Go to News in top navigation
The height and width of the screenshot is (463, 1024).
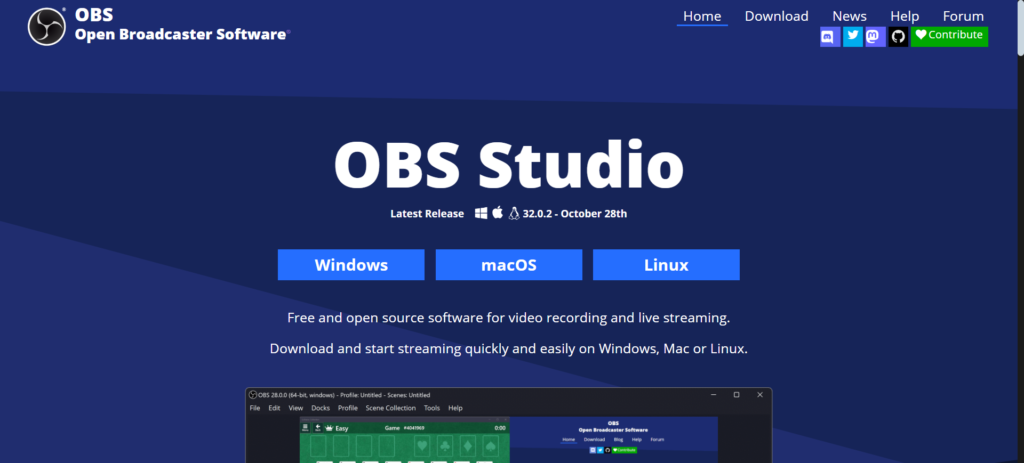pyautogui.click(x=849, y=16)
